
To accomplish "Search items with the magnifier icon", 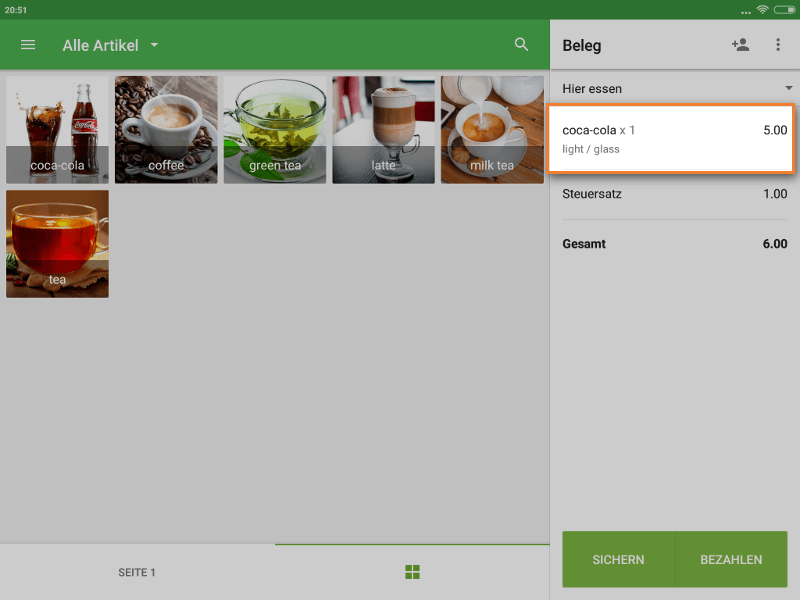I will 521,44.
